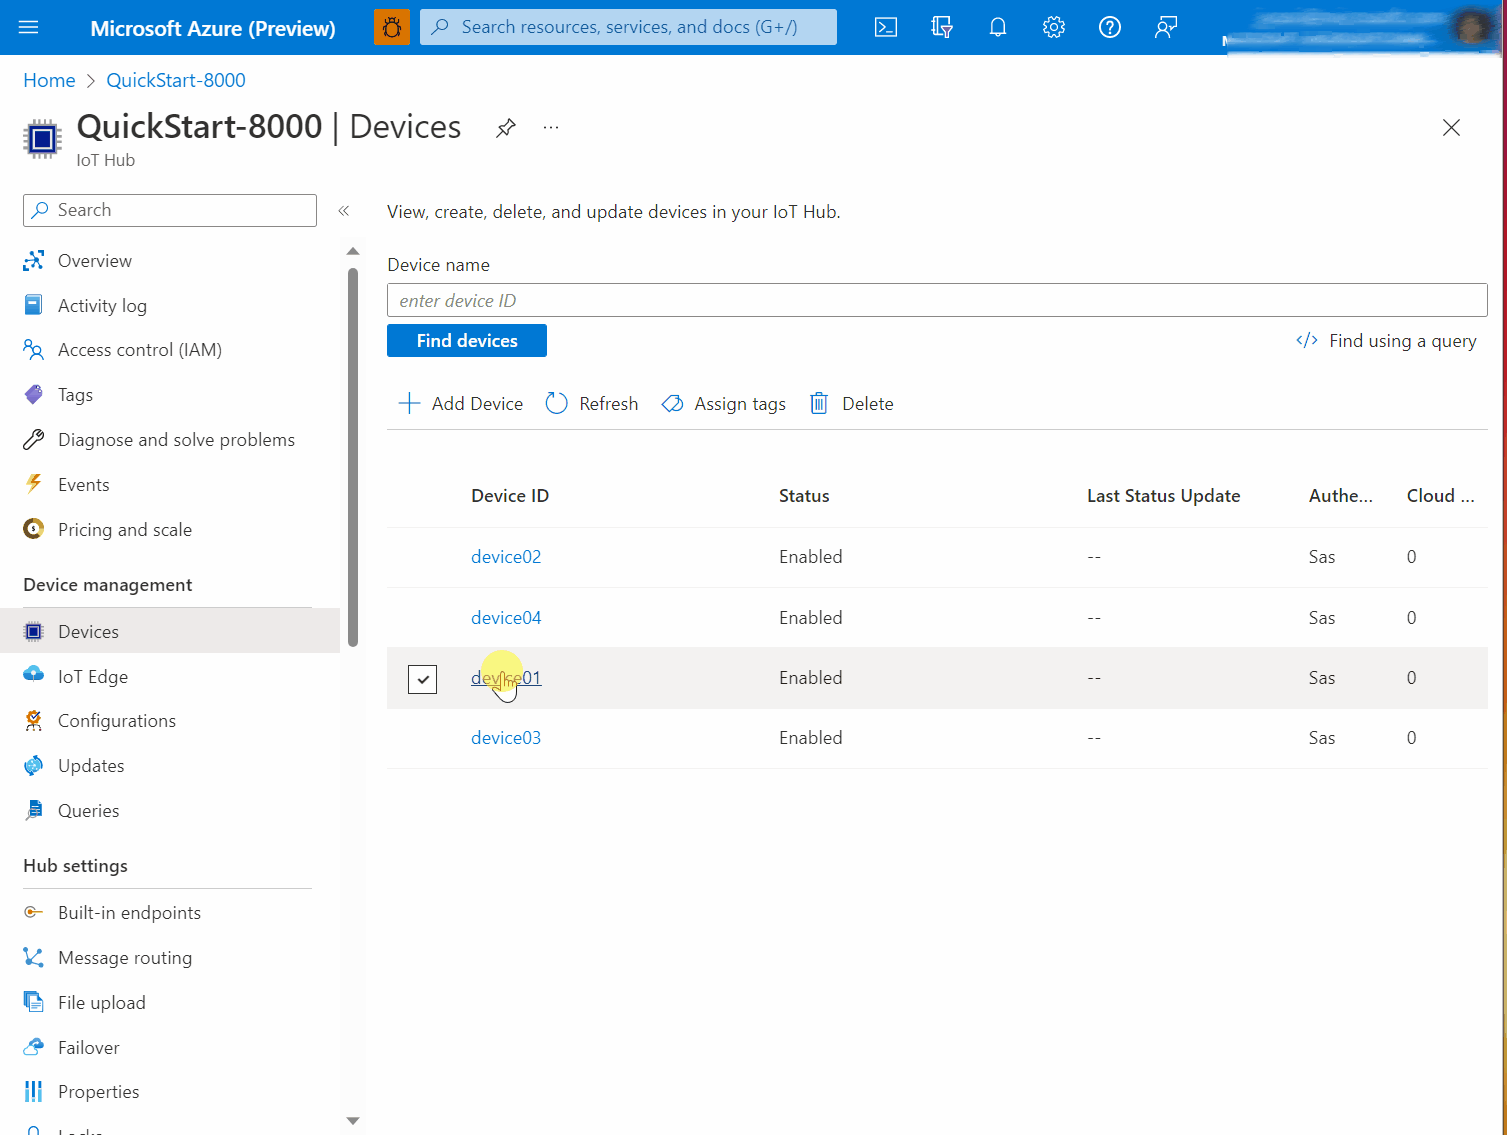Uncheck the device01 row checkbox

pos(423,679)
